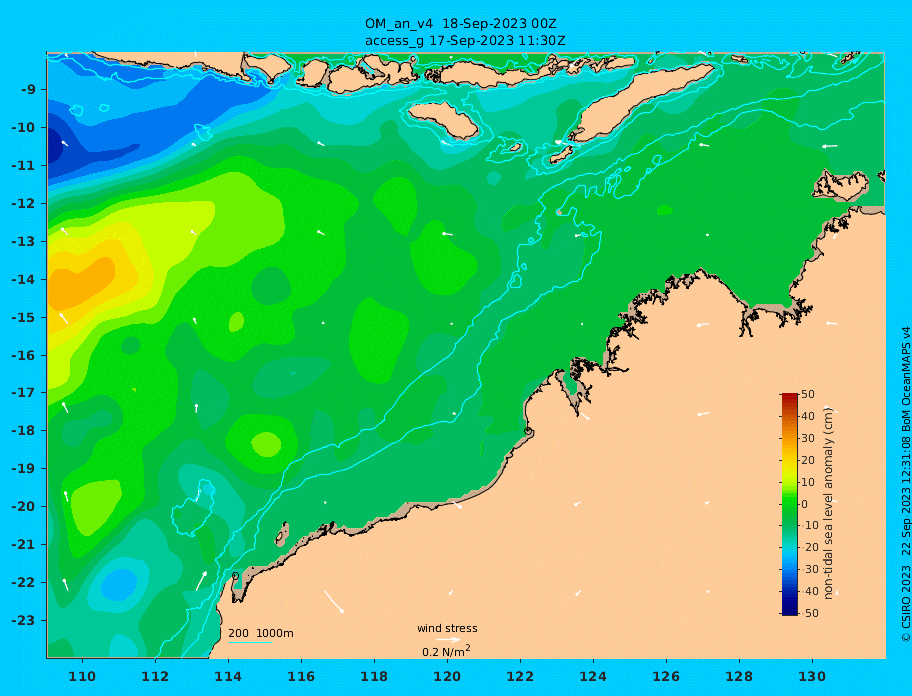Click the colorbar label 20 in the yellow range
Viewport: 912px width, 696px height.
pyautogui.click(x=808, y=460)
